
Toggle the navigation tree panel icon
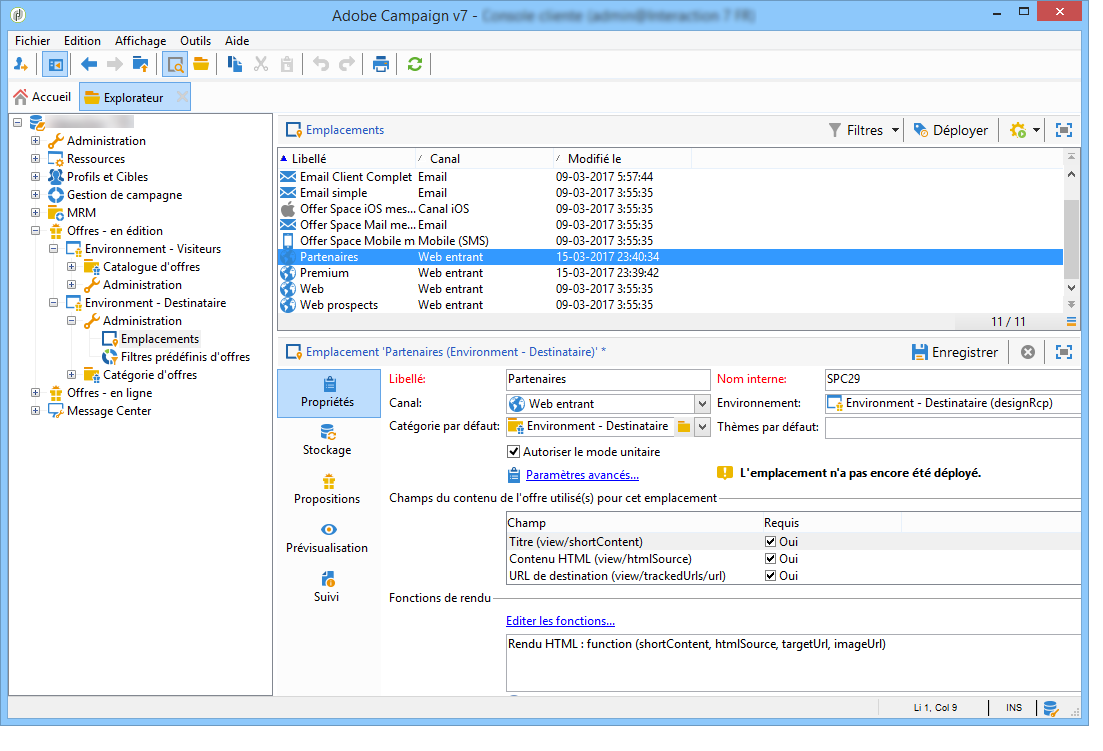[55, 65]
